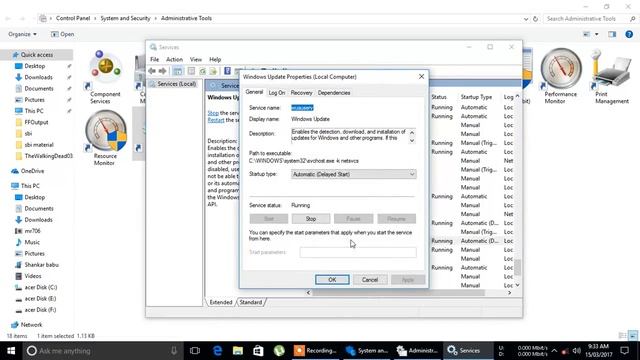Switch to Extended tab in Services
Image resolution: width=640 pixels, height=360 pixels.
click(x=220, y=302)
